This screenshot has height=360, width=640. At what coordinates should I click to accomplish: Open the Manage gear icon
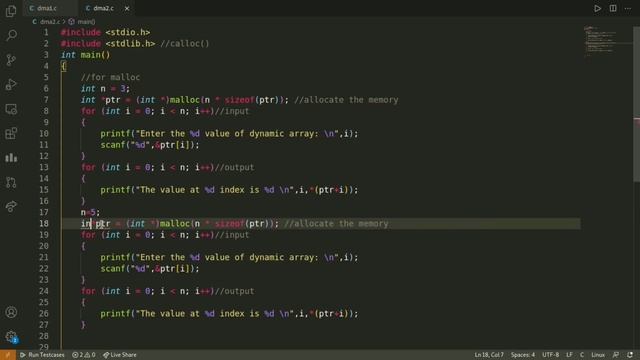tap(11, 336)
